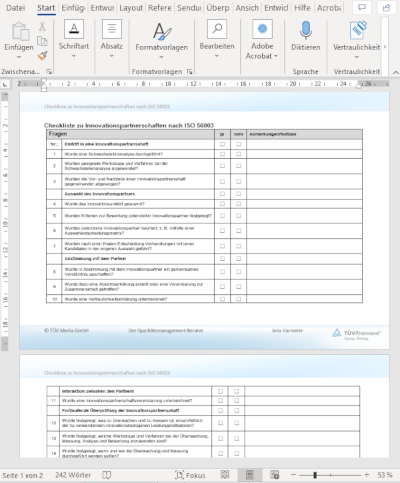The image size is (400, 483).
Task: Click the zoom in plus icon
Action: point(367,475)
